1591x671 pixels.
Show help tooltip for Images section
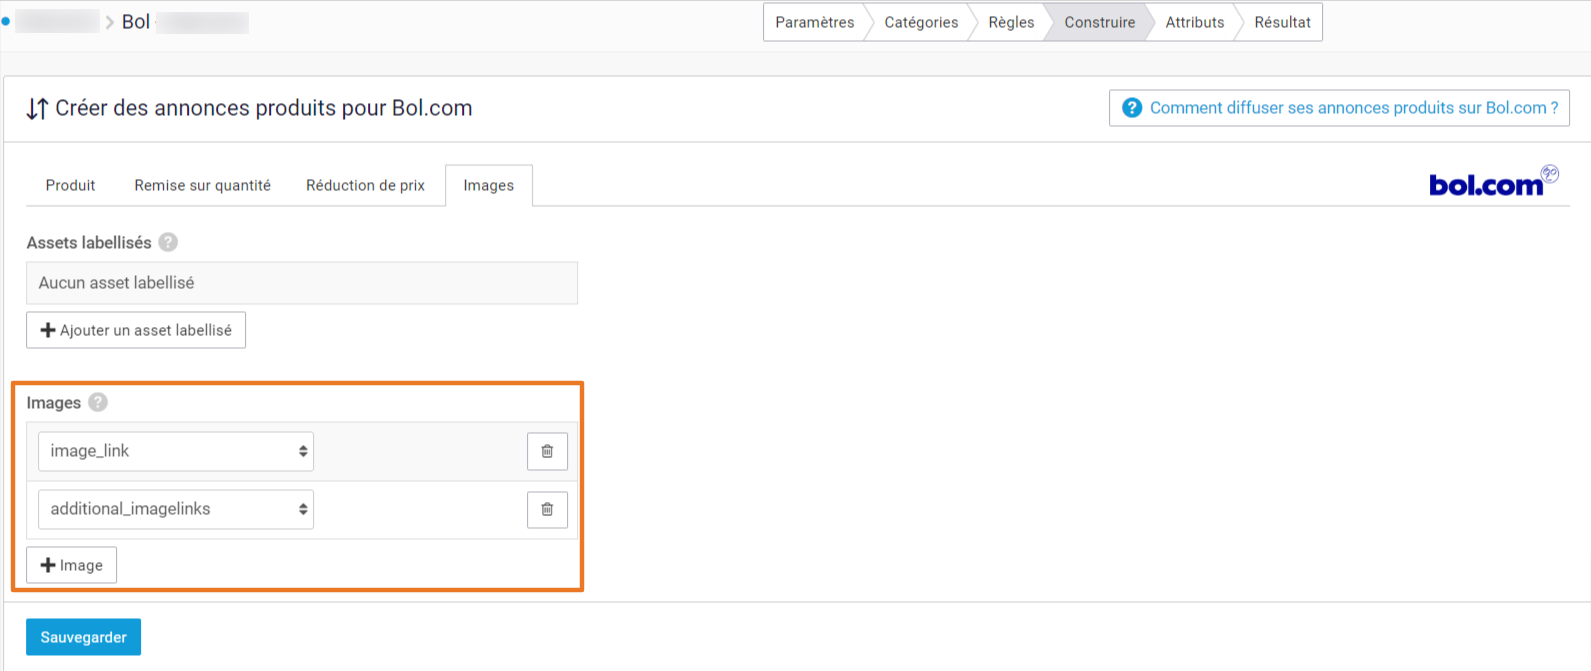[x=98, y=402]
